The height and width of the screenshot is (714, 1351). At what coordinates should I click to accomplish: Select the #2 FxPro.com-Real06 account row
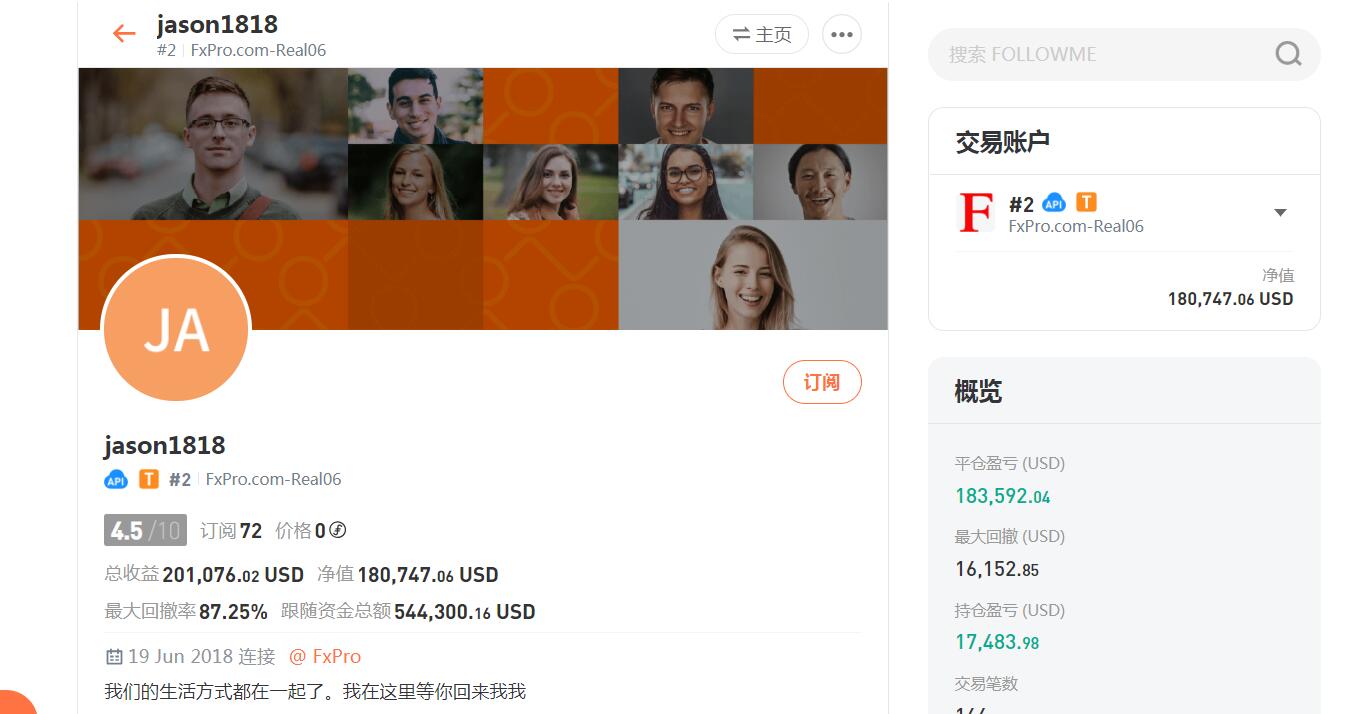pyautogui.click(x=1124, y=213)
